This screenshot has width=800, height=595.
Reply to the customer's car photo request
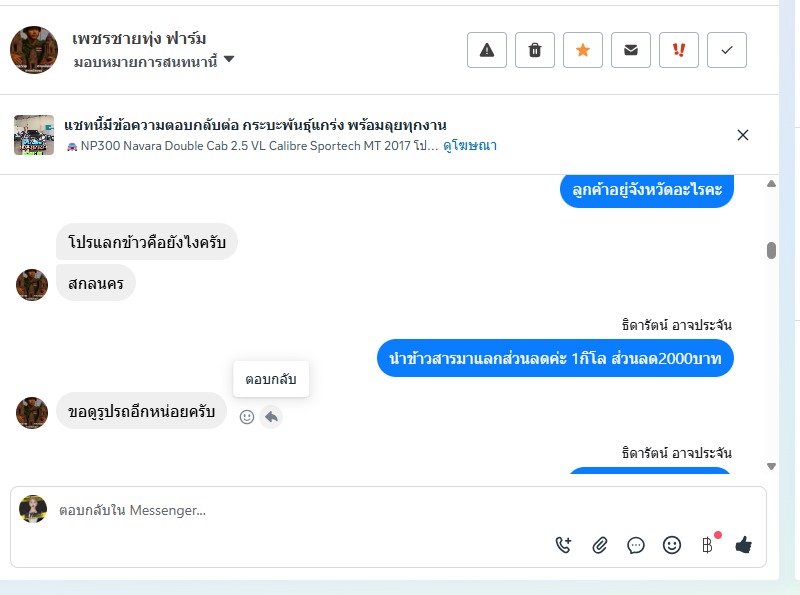tap(271, 417)
